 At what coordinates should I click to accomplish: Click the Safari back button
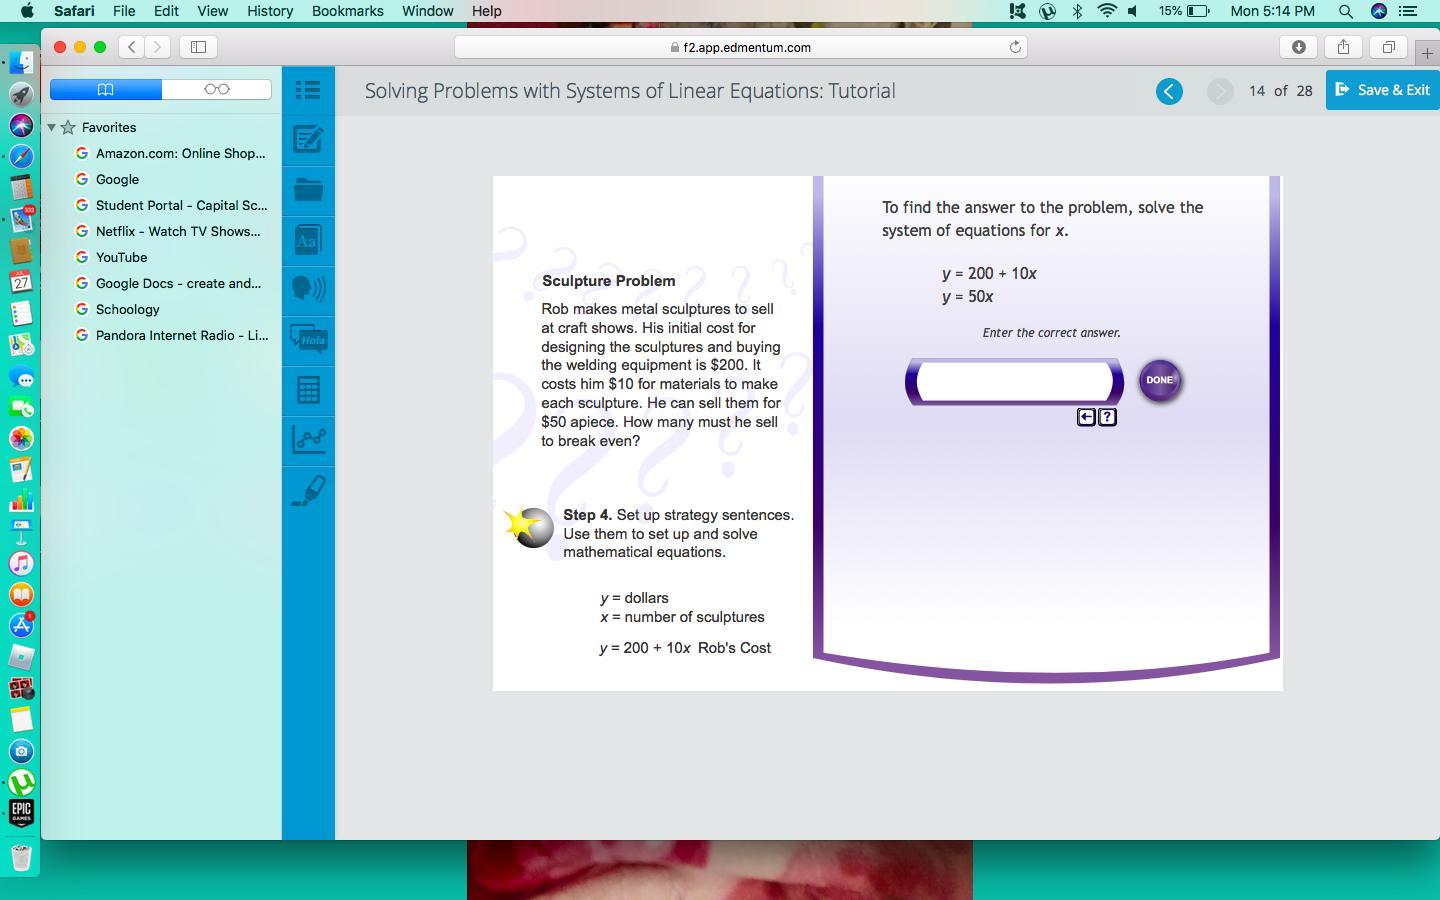click(131, 47)
